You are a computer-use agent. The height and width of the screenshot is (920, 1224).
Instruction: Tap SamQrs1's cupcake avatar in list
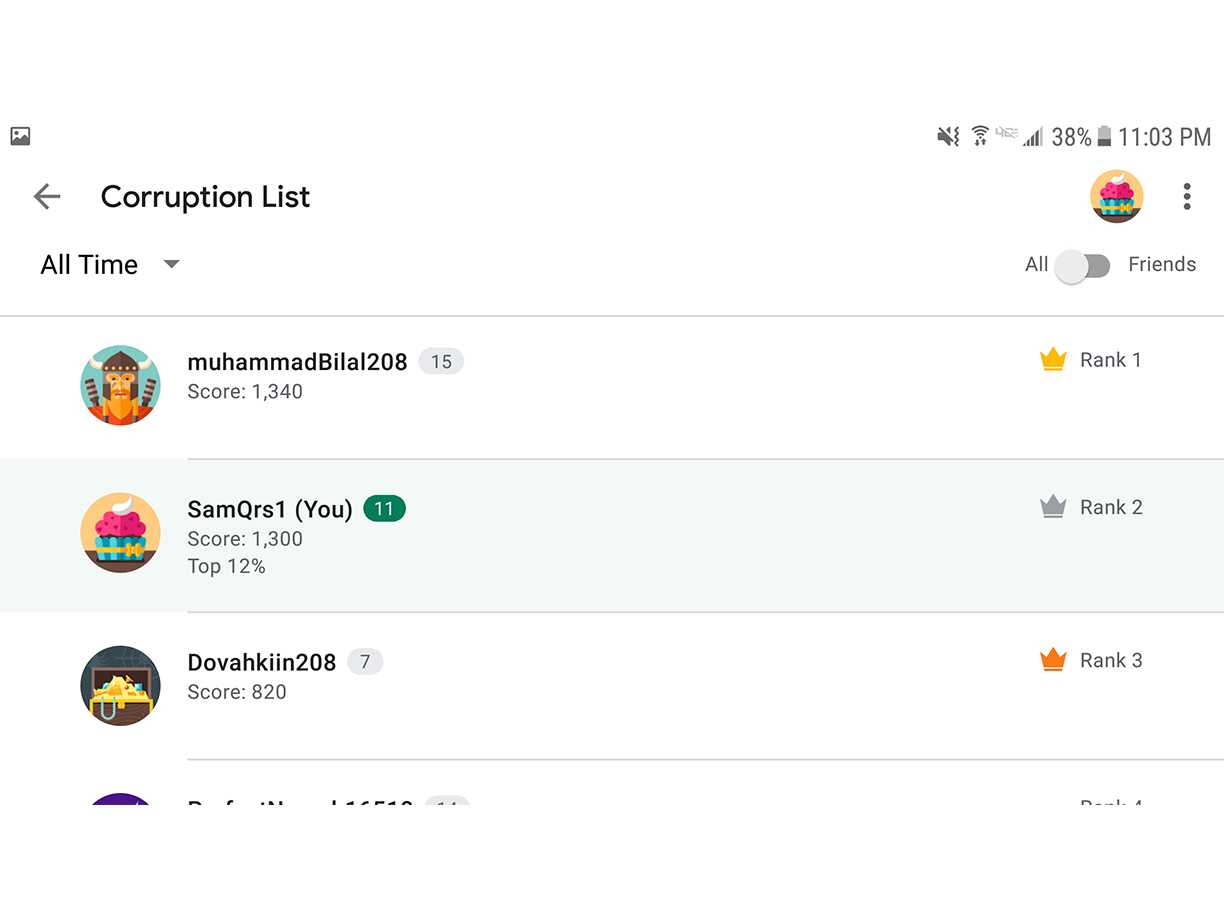120,533
